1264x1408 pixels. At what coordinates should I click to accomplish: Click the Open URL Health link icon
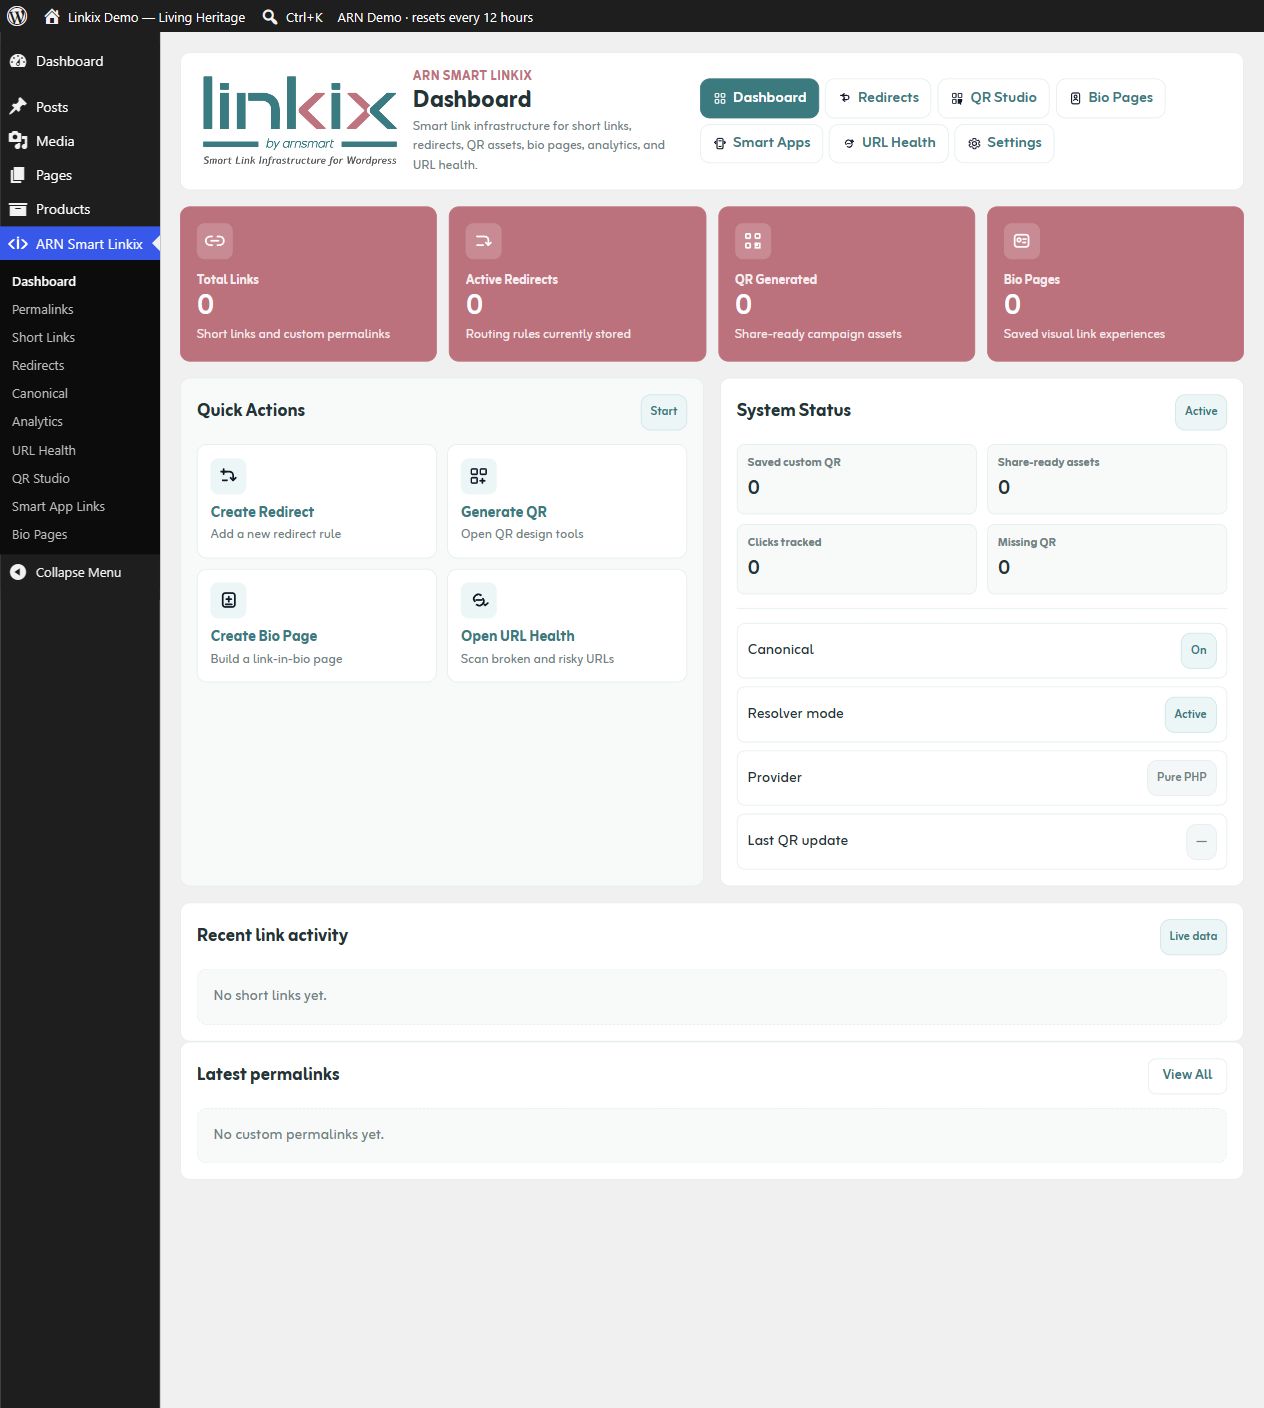[x=479, y=600]
